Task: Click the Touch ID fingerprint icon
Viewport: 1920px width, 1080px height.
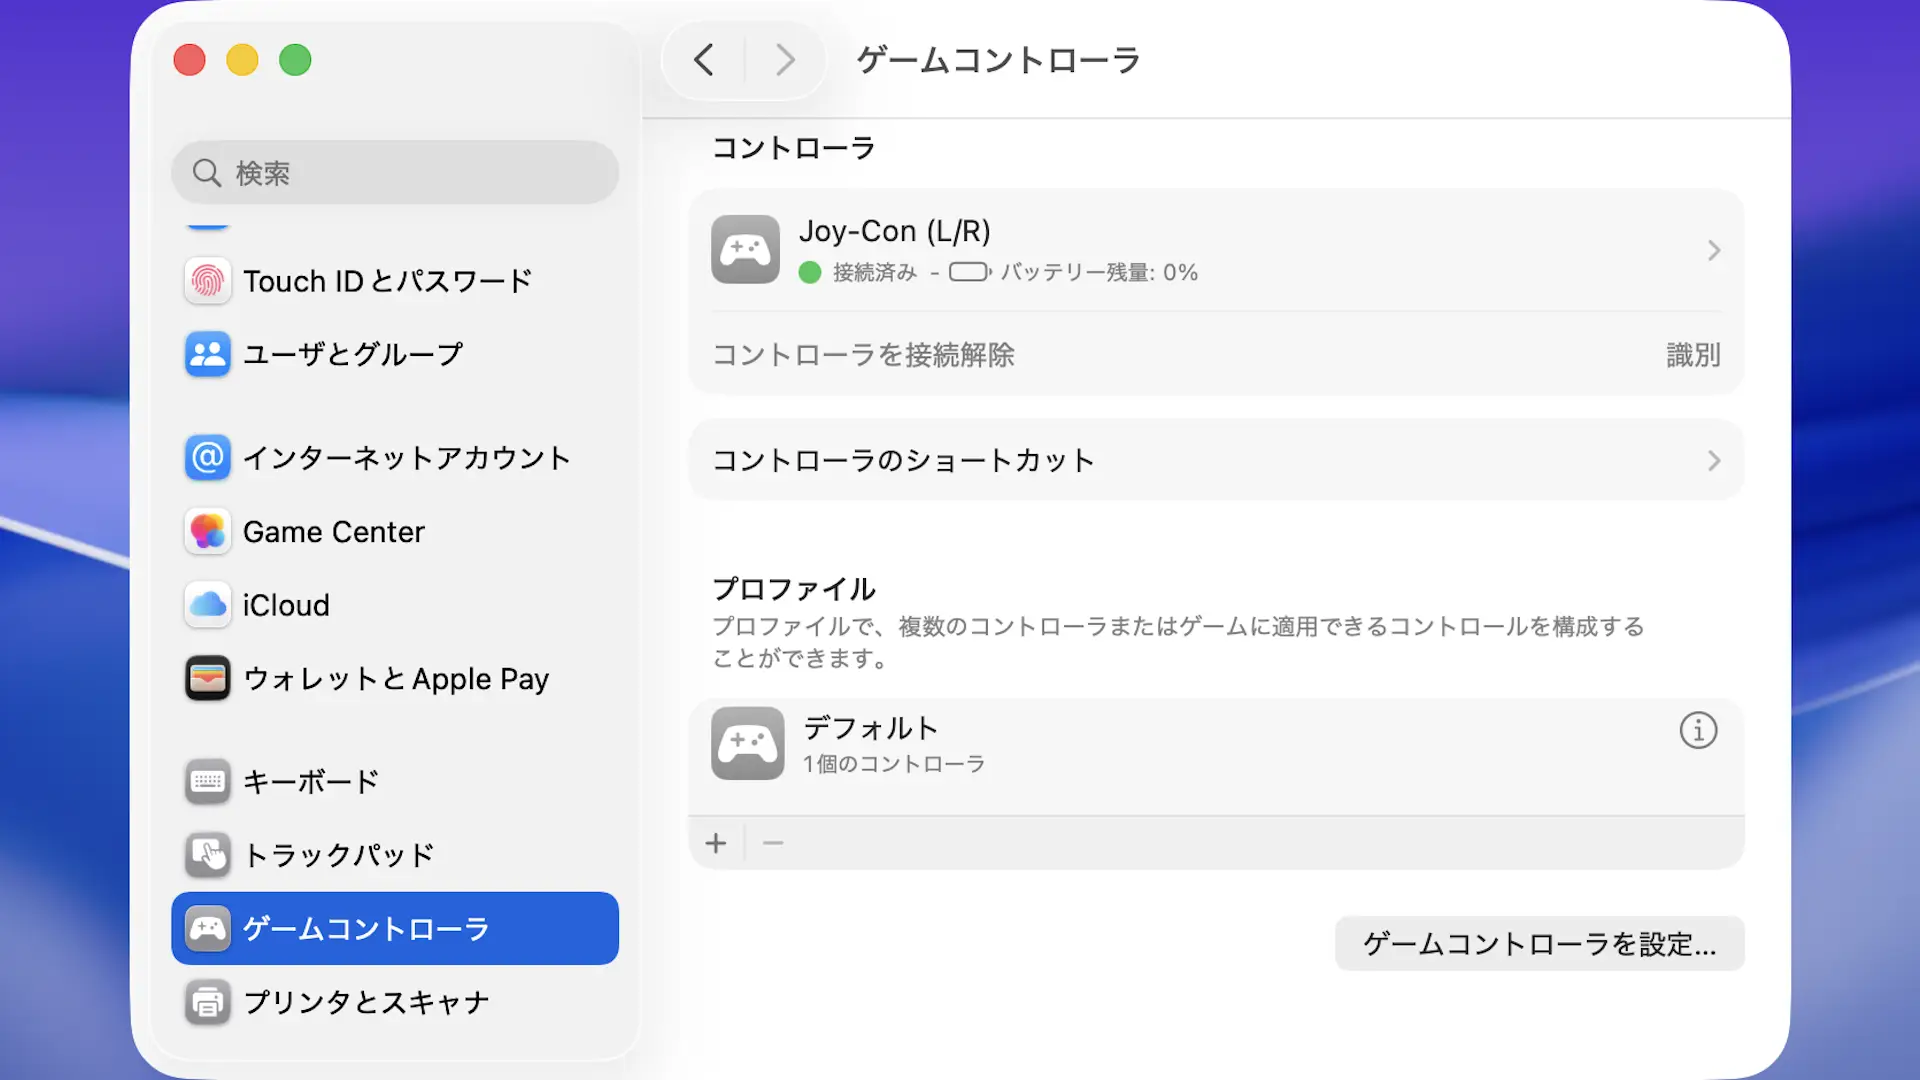Action: (x=207, y=281)
